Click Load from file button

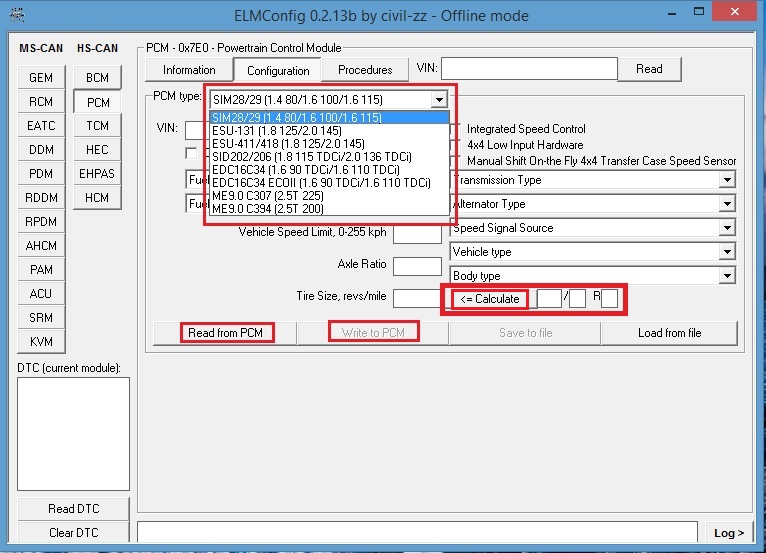(x=669, y=333)
